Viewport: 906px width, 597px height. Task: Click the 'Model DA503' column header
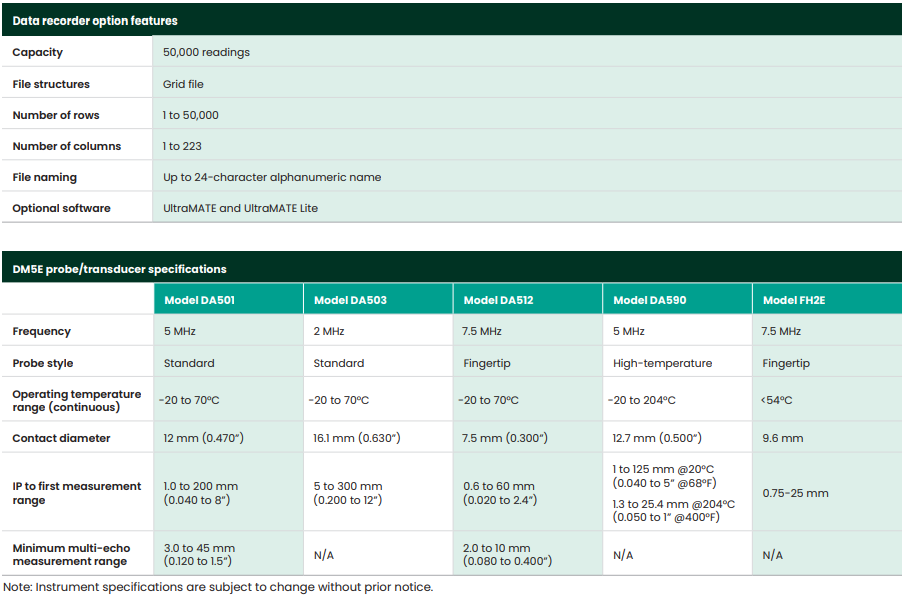(x=350, y=300)
